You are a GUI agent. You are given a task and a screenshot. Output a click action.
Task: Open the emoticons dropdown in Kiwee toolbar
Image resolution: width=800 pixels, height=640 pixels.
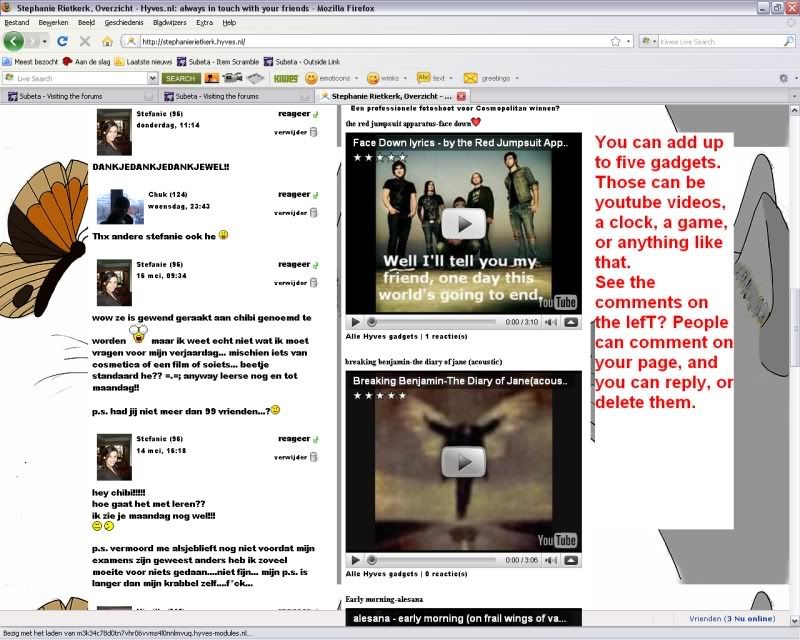332,78
